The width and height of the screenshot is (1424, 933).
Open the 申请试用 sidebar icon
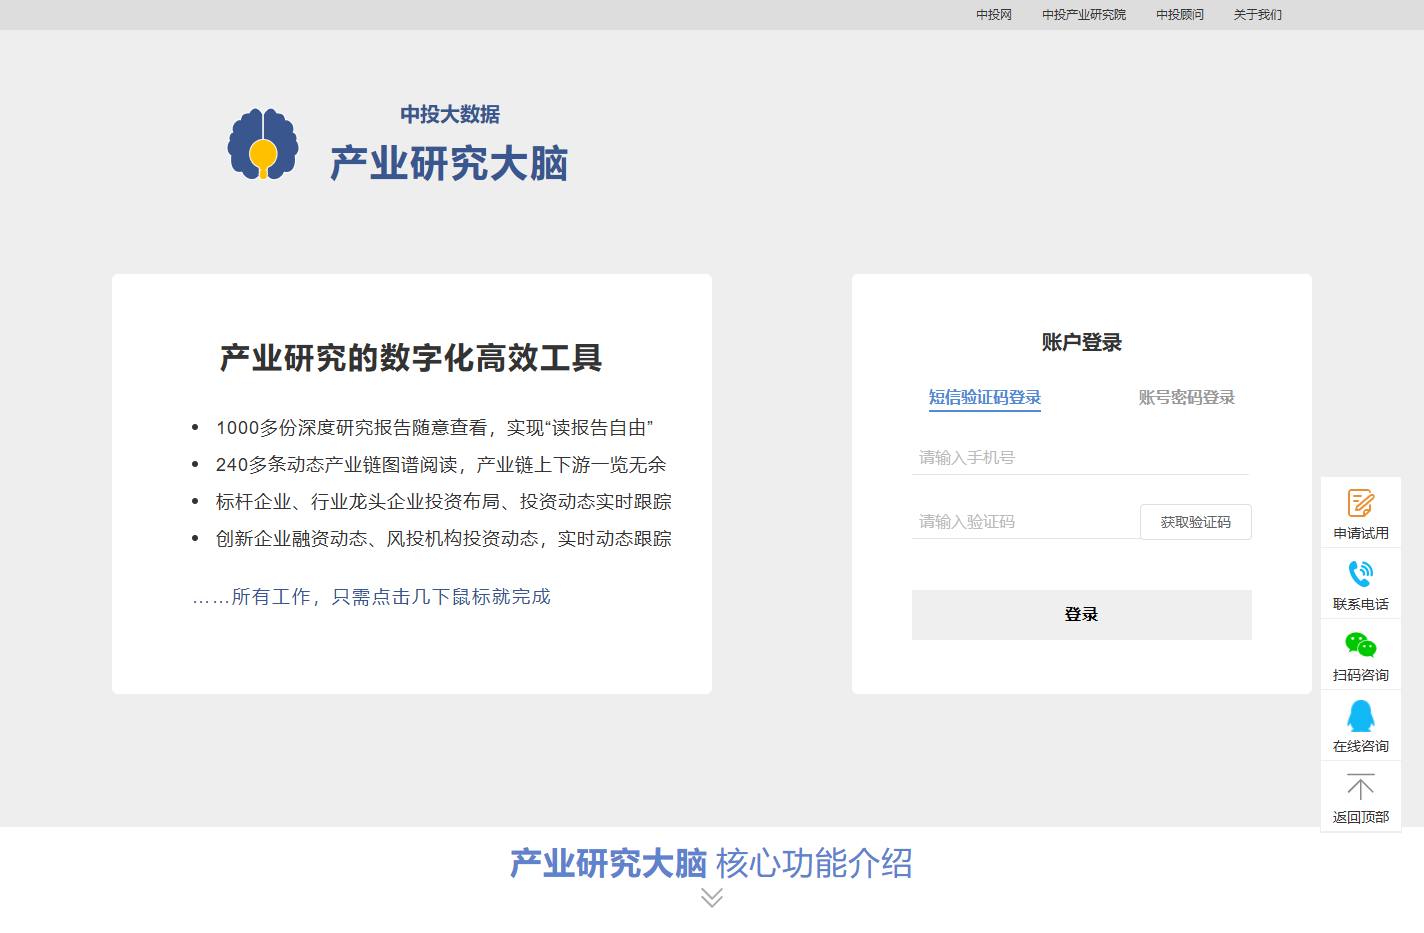click(1361, 503)
